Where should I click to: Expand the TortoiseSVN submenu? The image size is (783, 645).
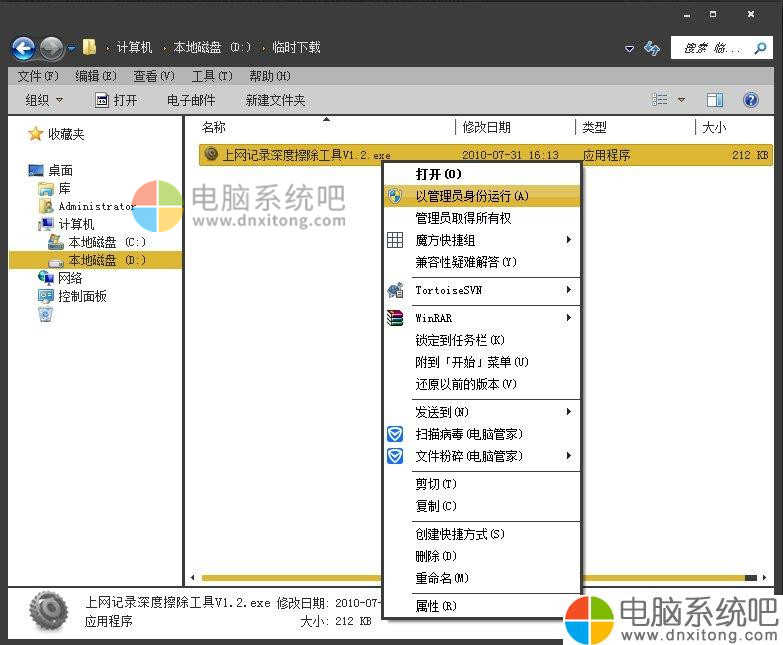480,290
